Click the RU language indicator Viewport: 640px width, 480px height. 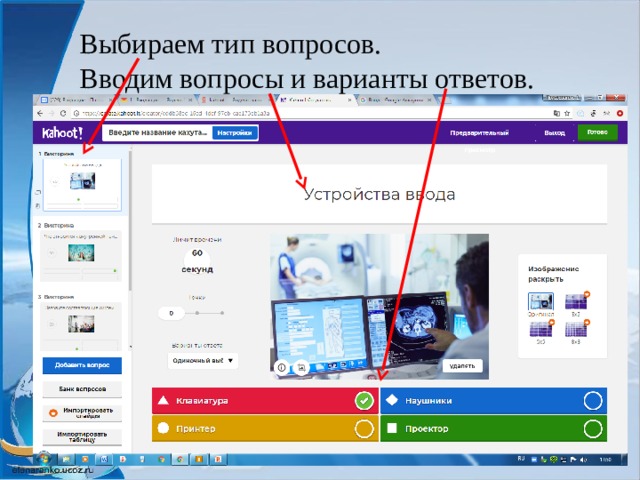[x=521, y=459]
